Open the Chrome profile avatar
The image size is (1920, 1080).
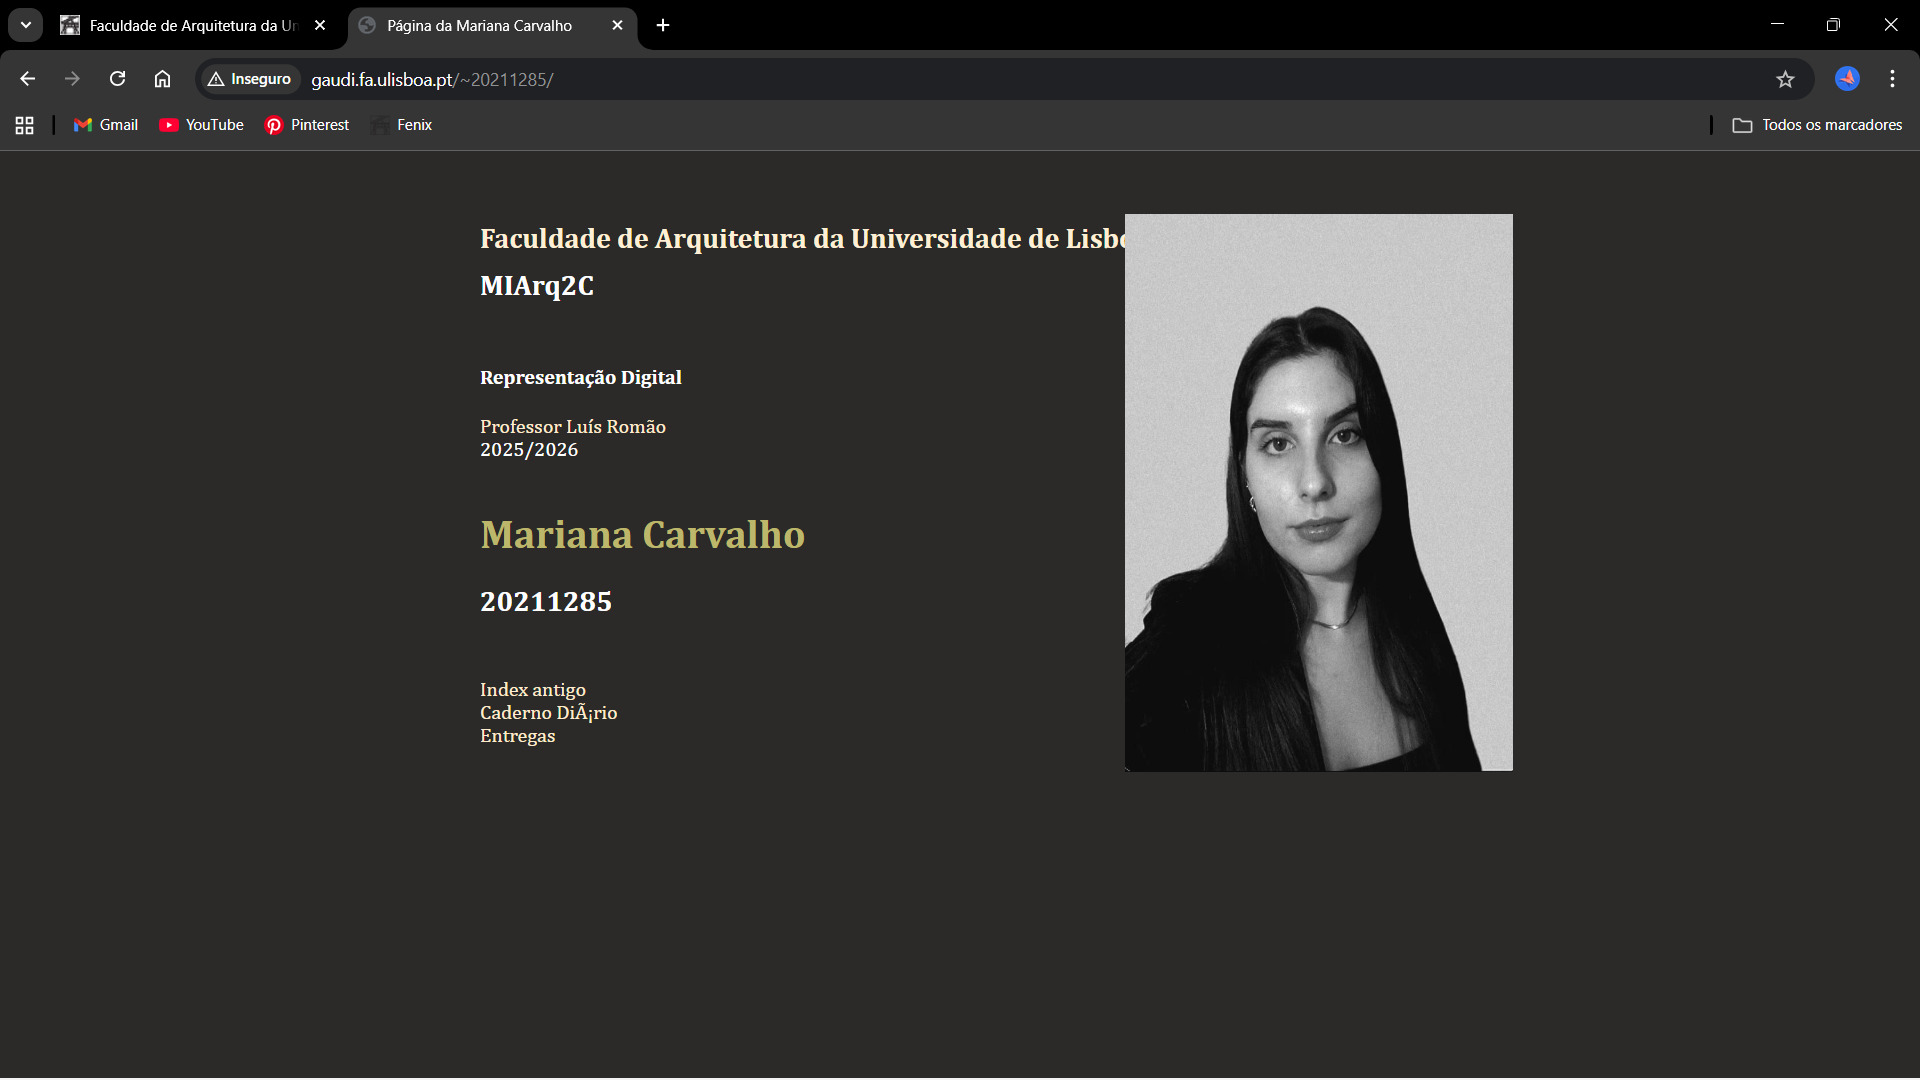pyautogui.click(x=1846, y=79)
